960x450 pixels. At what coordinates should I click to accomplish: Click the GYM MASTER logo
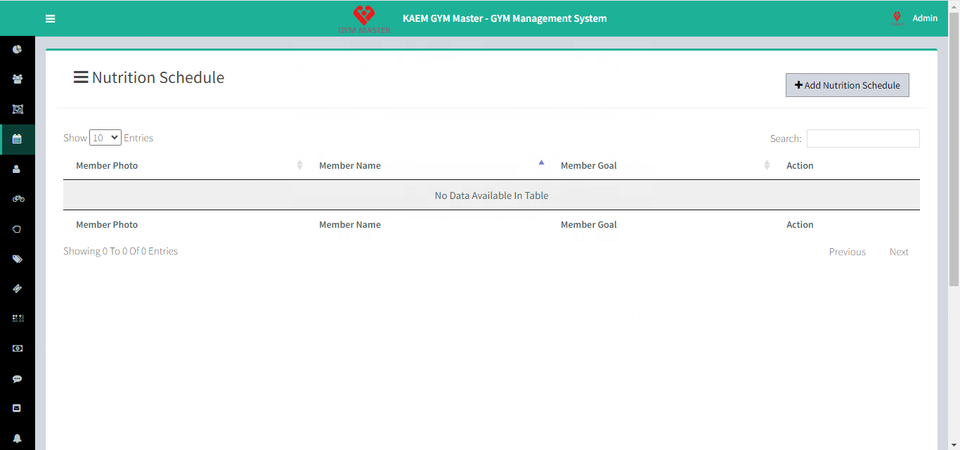pyautogui.click(x=364, y=19)
